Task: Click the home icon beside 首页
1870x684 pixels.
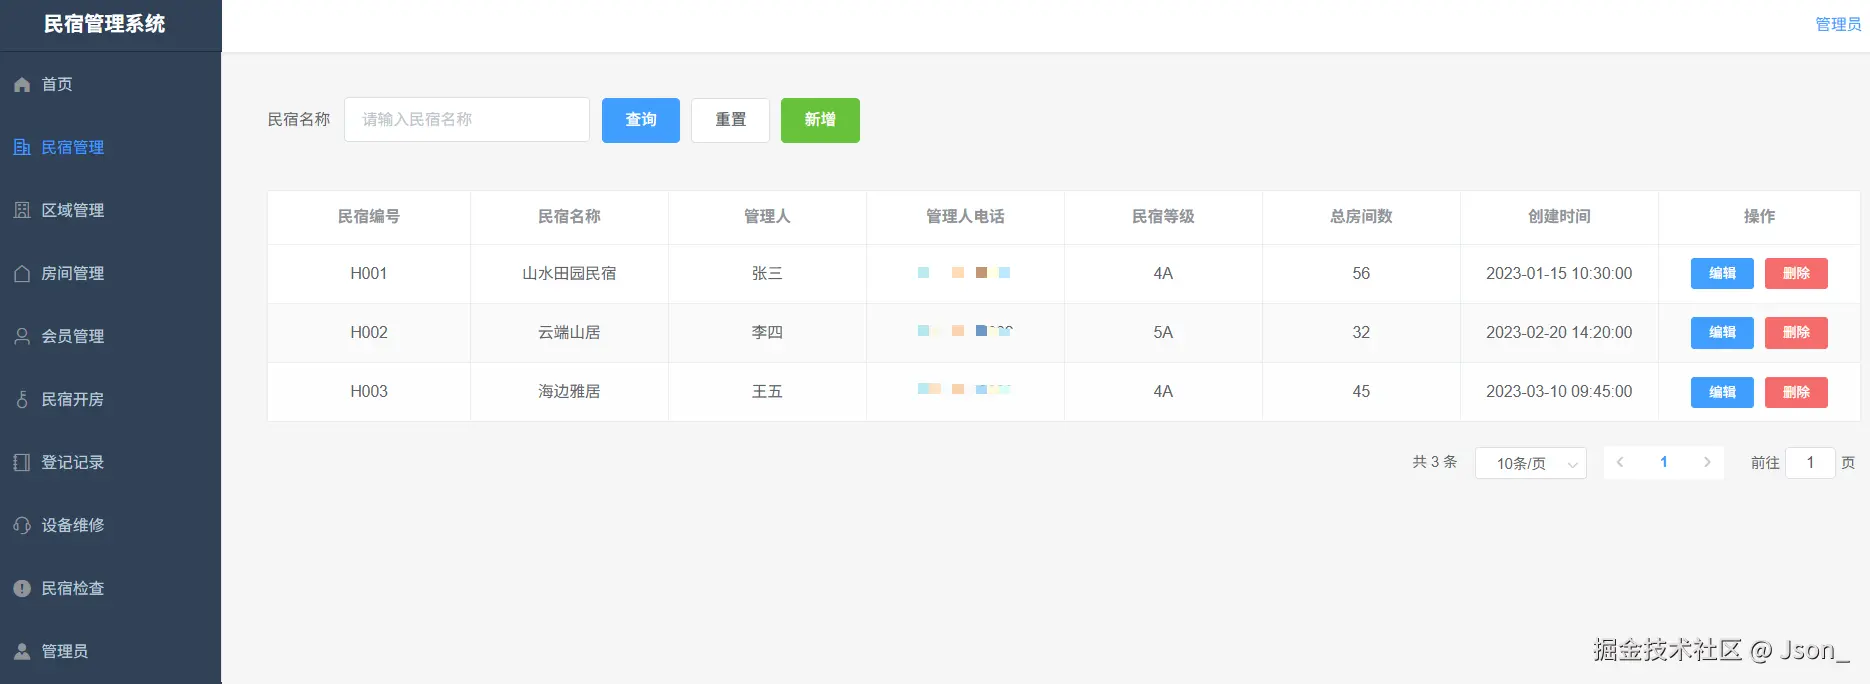Action: pos(22,85)
